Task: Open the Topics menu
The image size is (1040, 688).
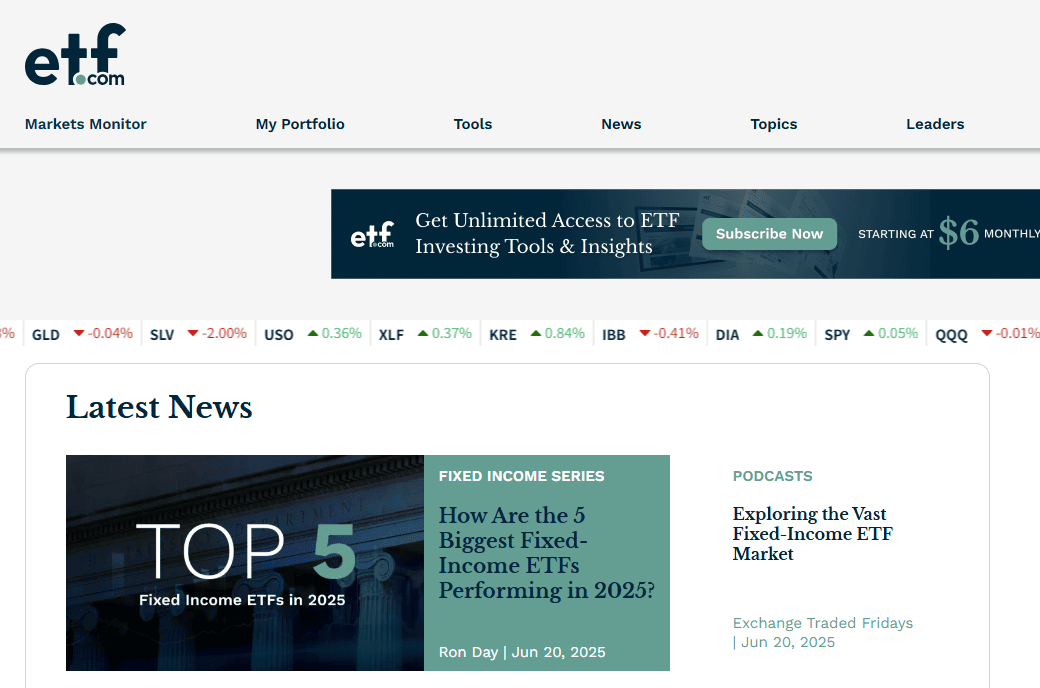Action: click(773, 124)
